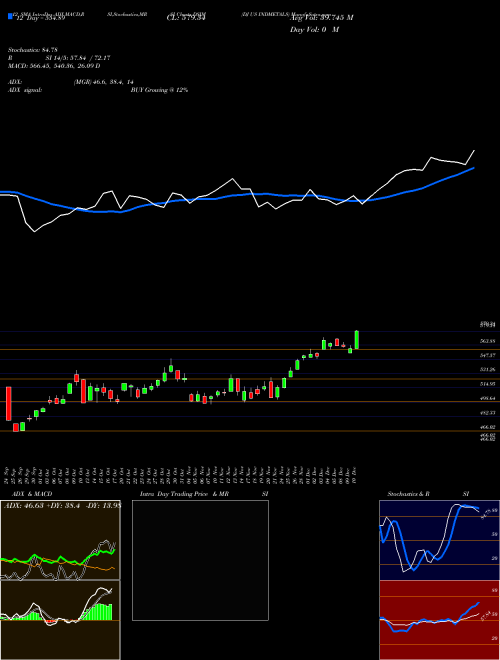The image size is (500, 660).
Task: Click the '(MGR) 46.6, 38.4, 14' ADX values
Action: pyautogui.click(x=103, y=82)
